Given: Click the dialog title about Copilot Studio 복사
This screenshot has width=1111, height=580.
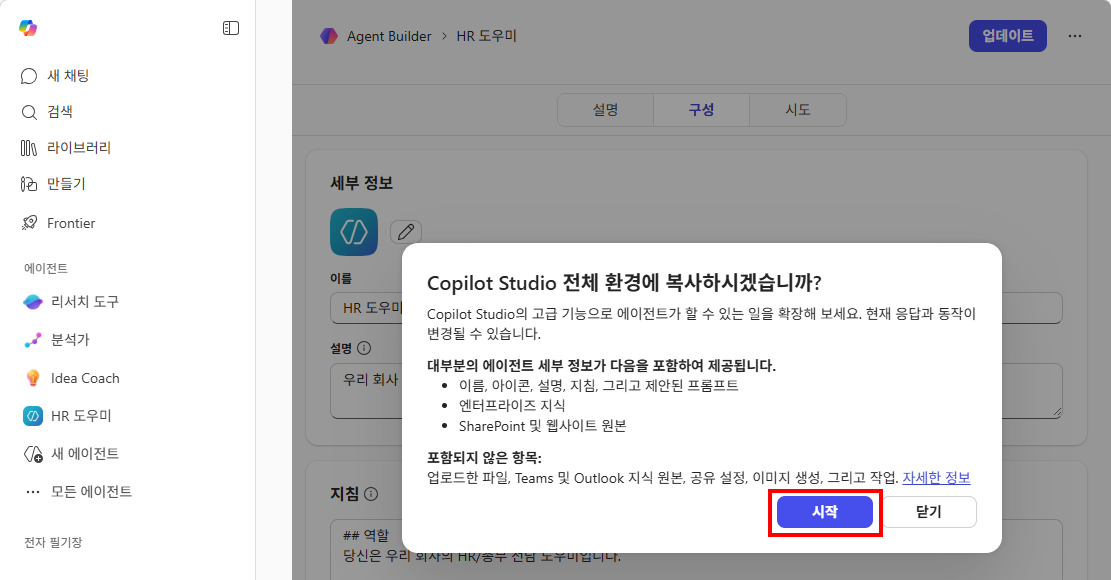Looking at the screenshot, I should 624,283.
